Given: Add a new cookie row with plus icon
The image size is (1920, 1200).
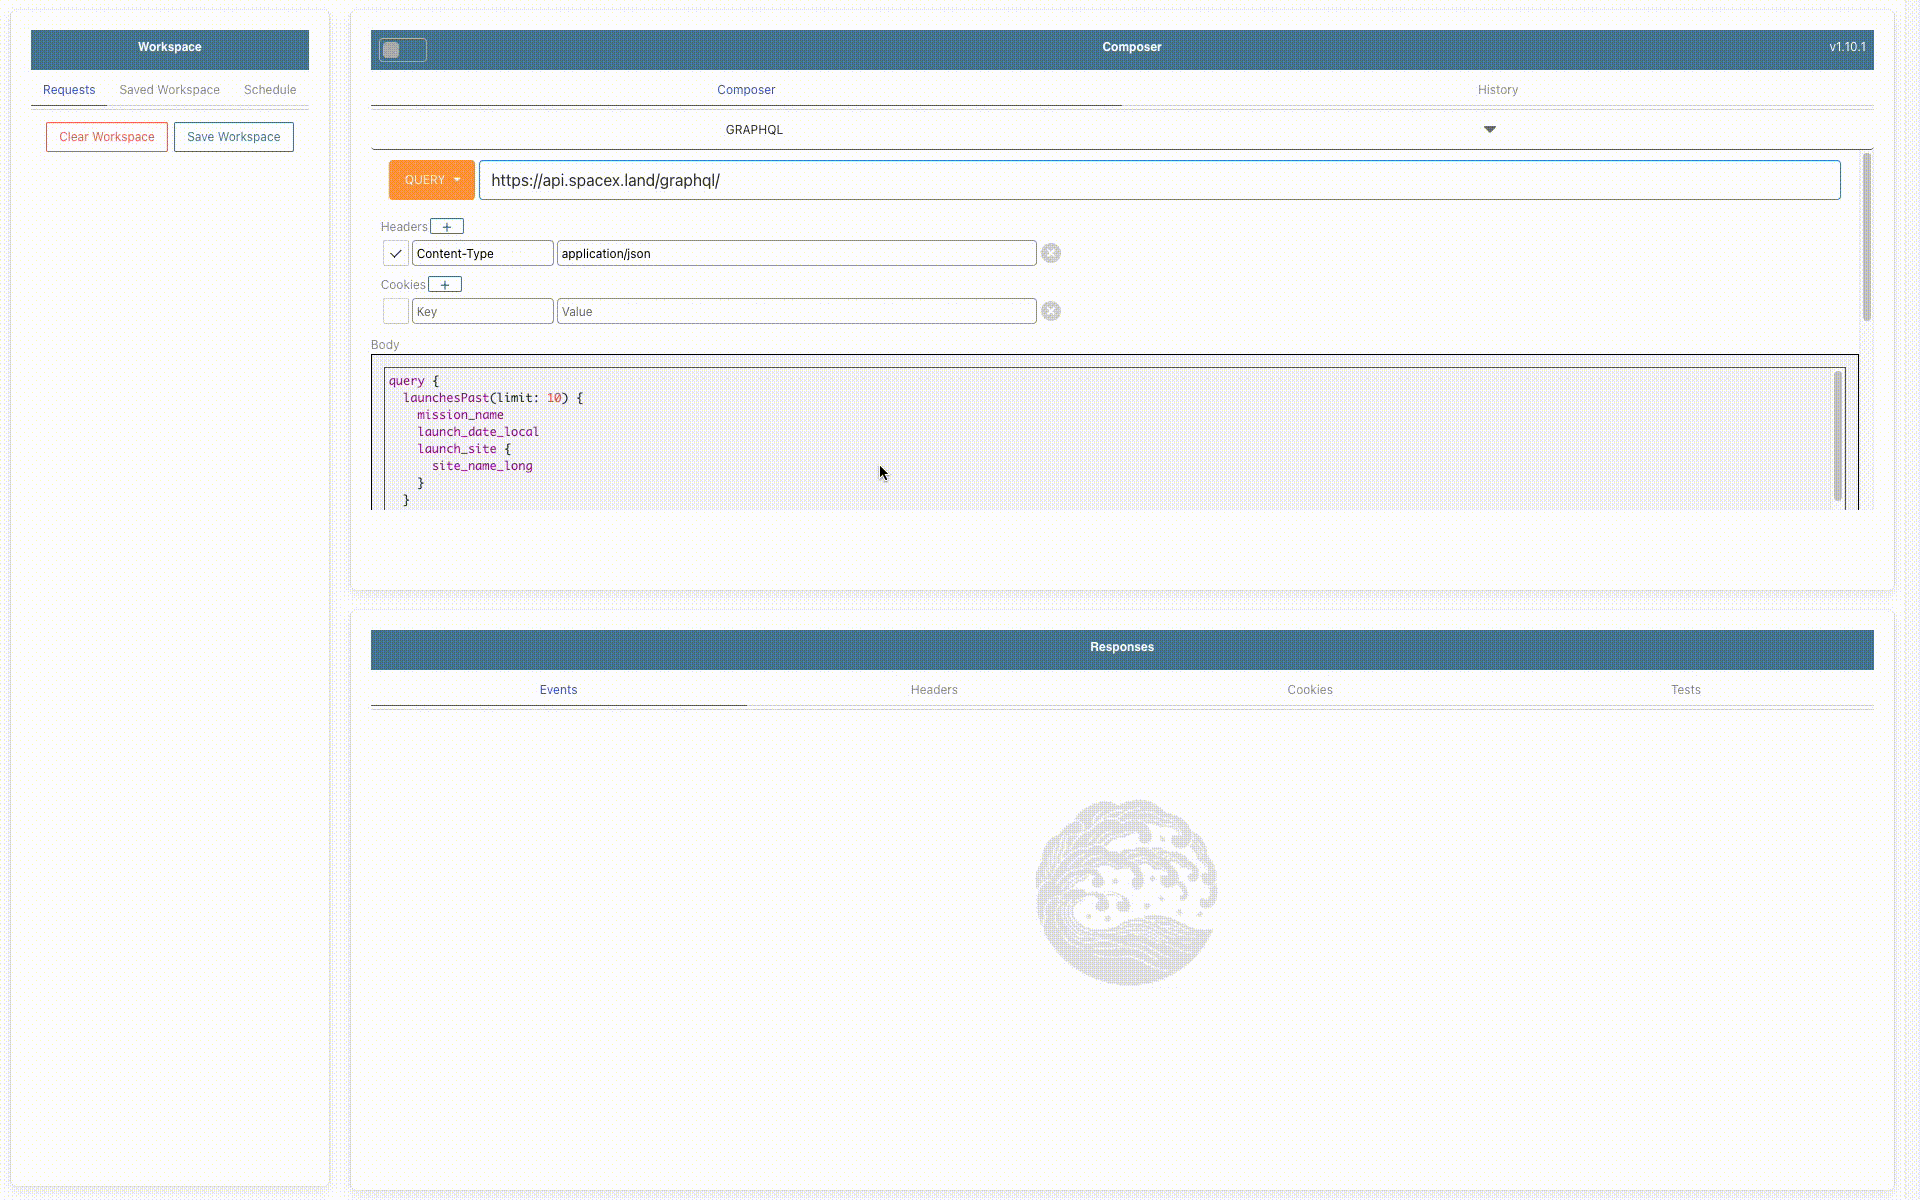Looking at the screenshot, I should click(445, 285).
